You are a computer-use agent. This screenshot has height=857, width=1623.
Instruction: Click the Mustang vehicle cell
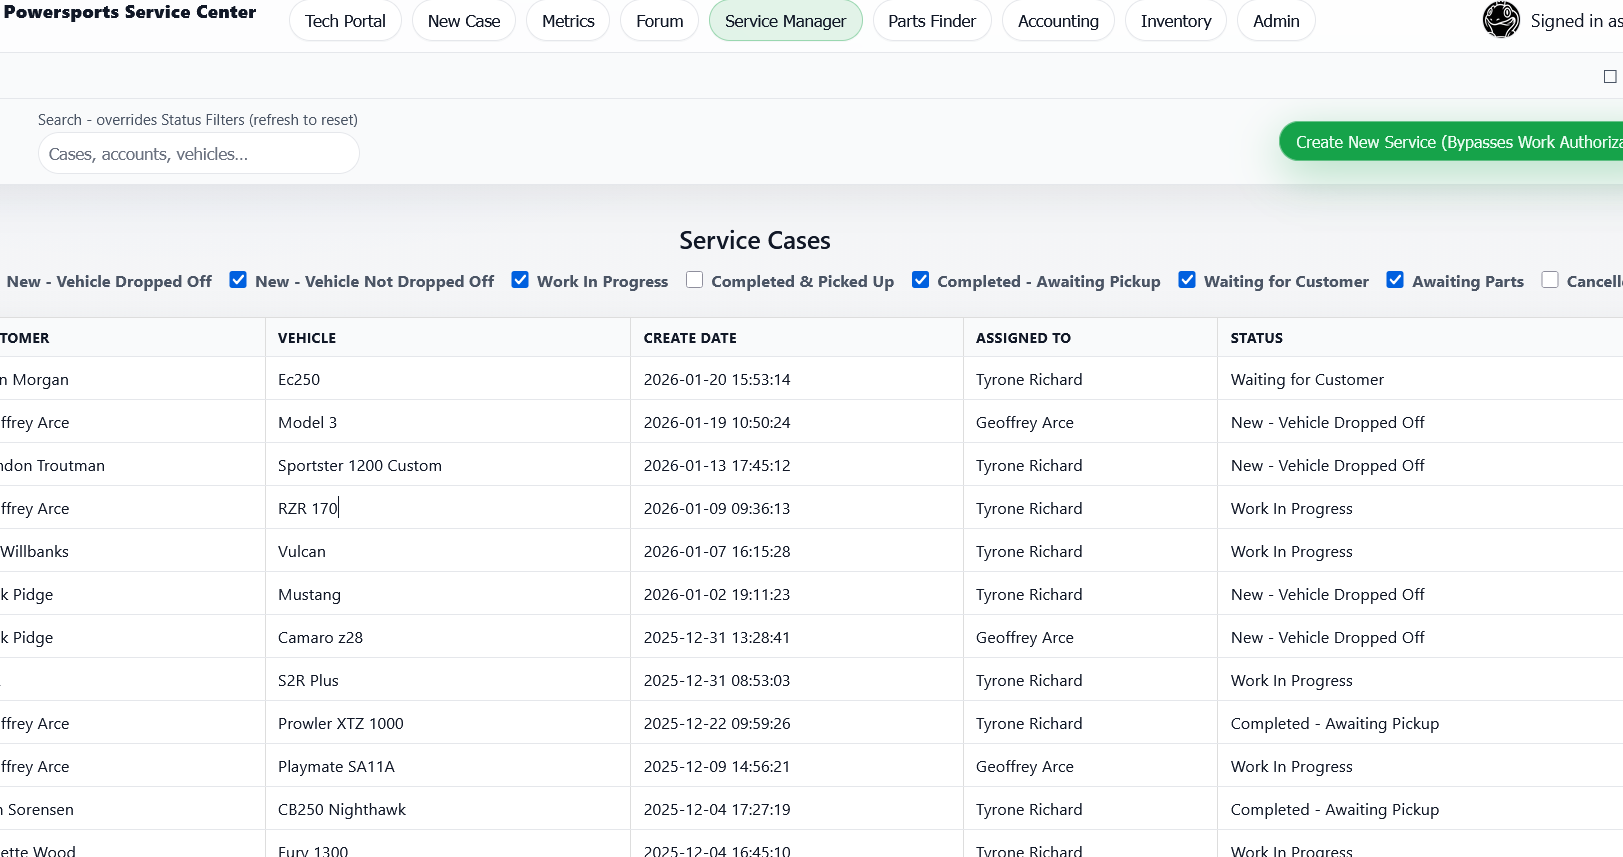click(447, 594)
